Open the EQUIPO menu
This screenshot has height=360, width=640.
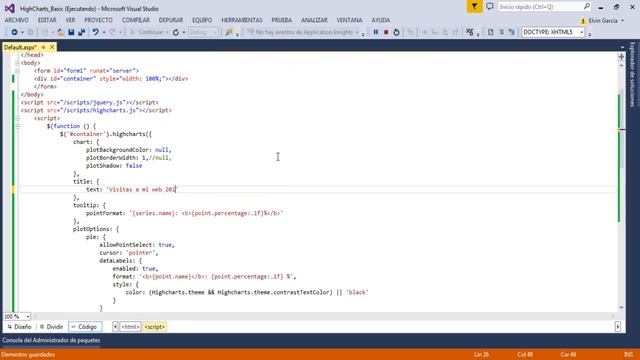(x=202, y=20)
